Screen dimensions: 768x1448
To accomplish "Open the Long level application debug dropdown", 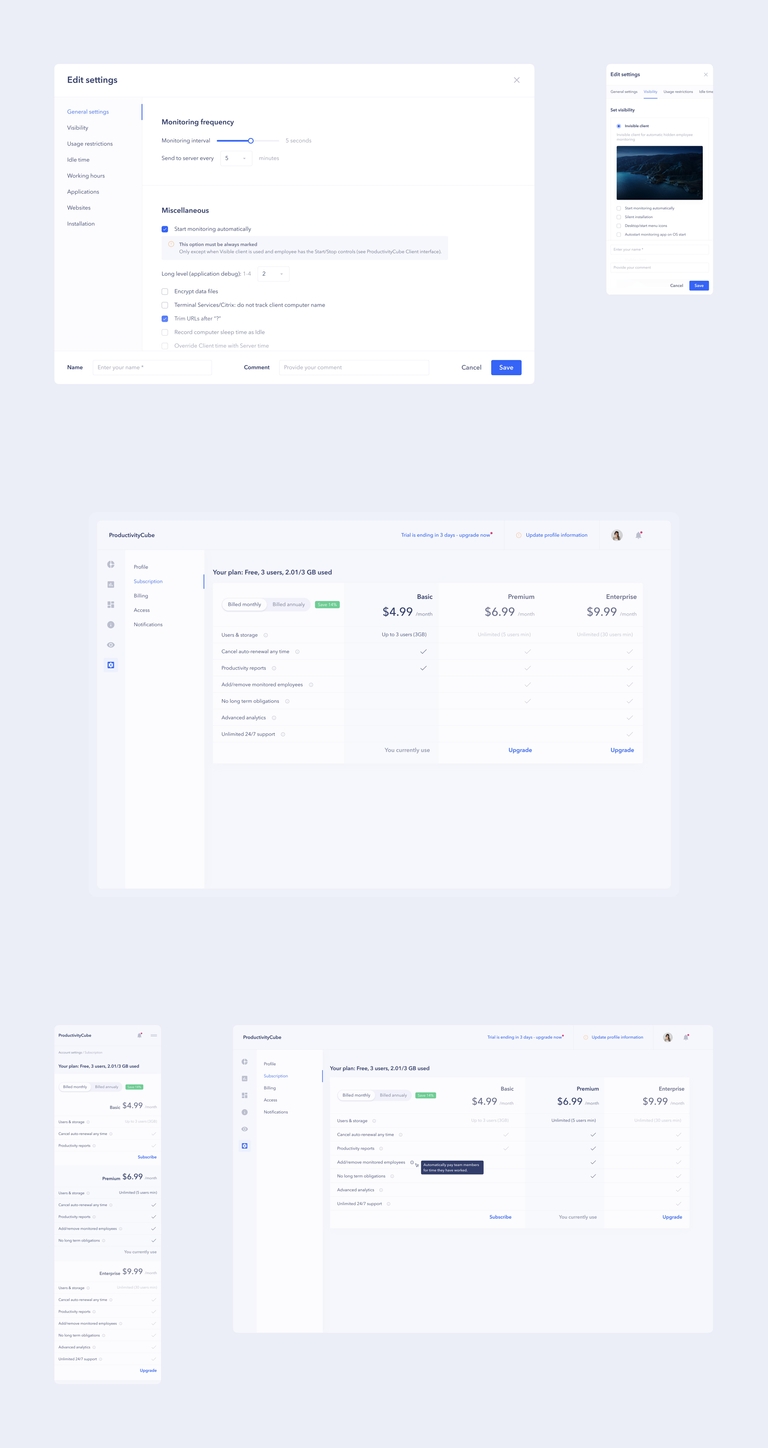I will pos(273,273).
